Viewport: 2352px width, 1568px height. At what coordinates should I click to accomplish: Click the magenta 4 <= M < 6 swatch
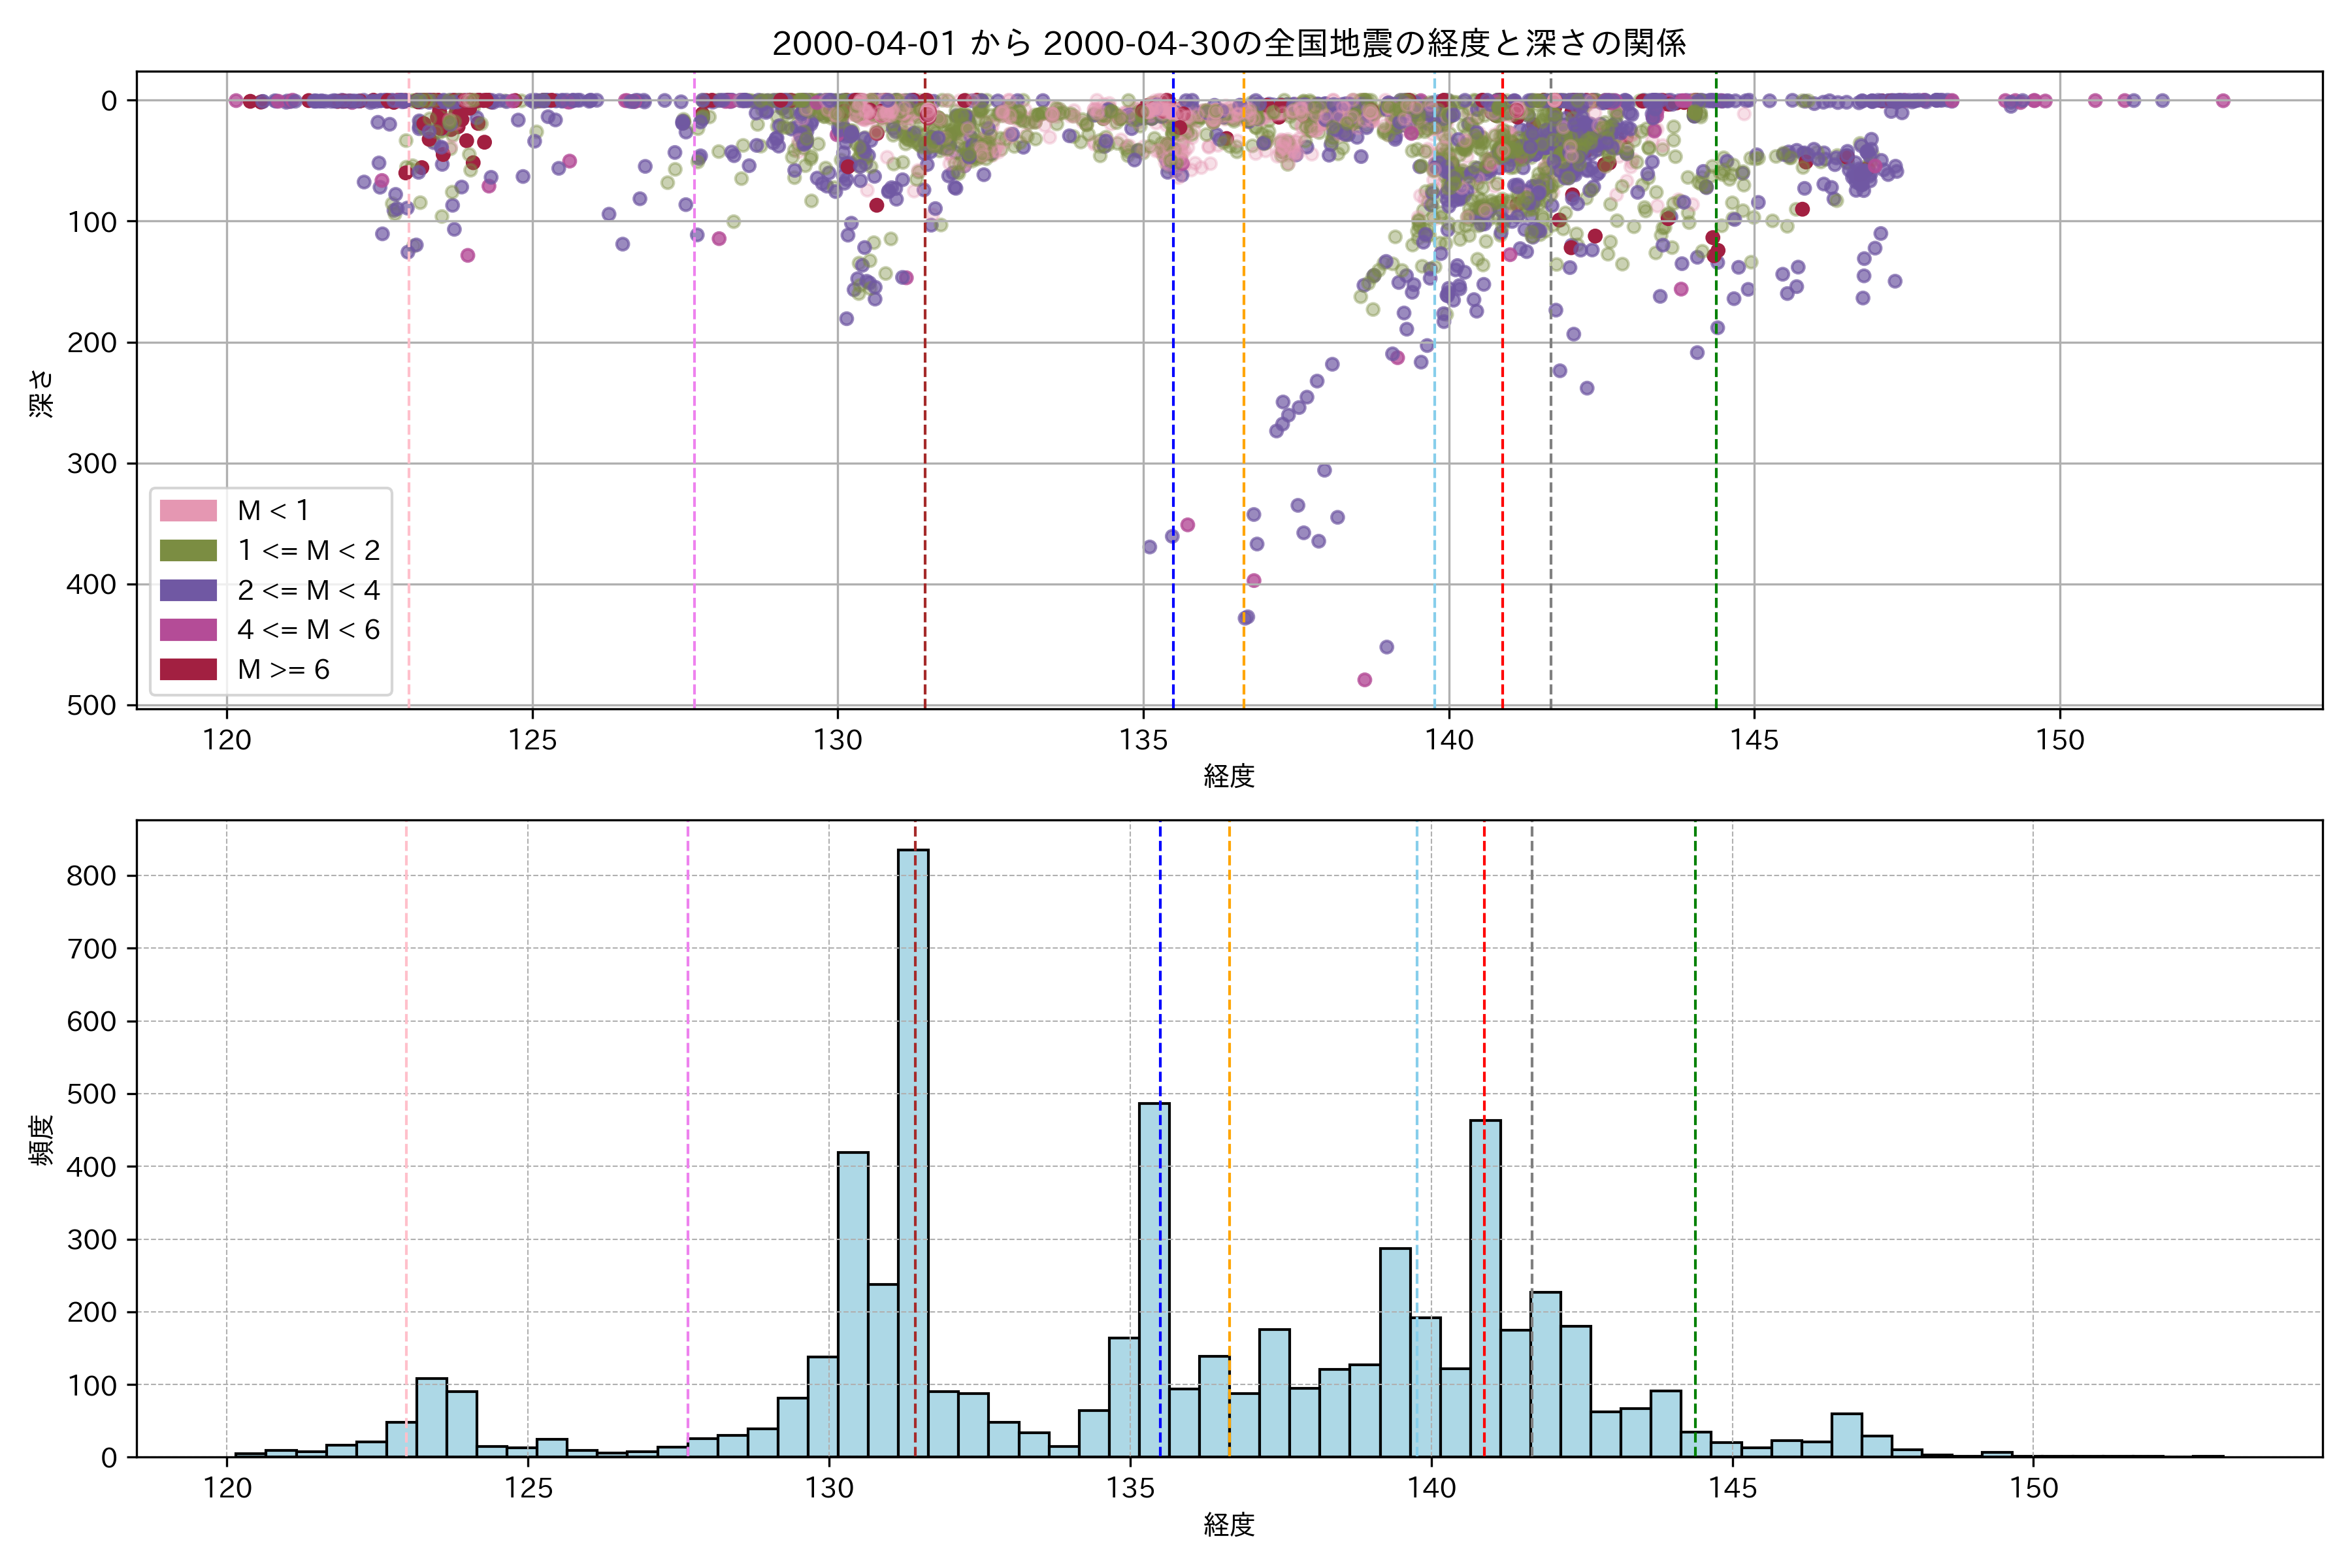click(188, 629)
